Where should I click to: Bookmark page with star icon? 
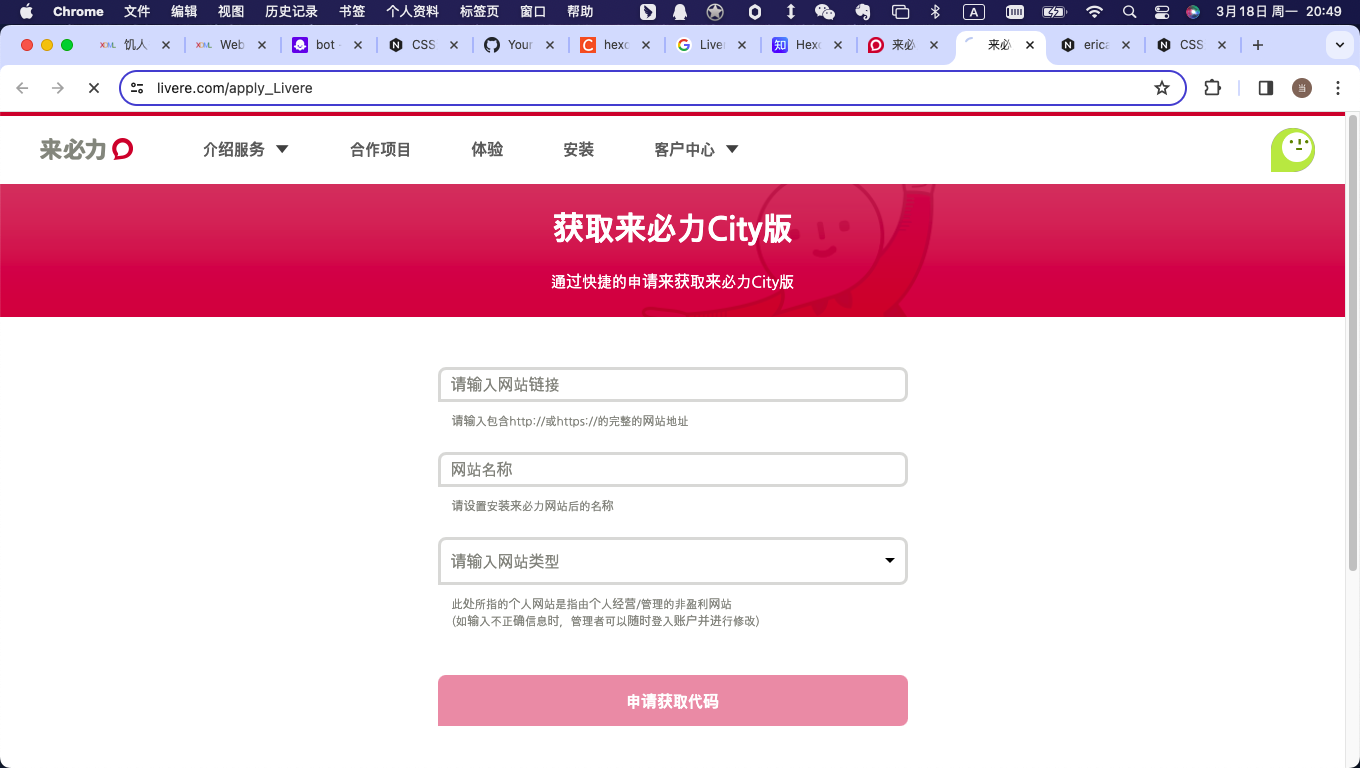(1161, 88)
